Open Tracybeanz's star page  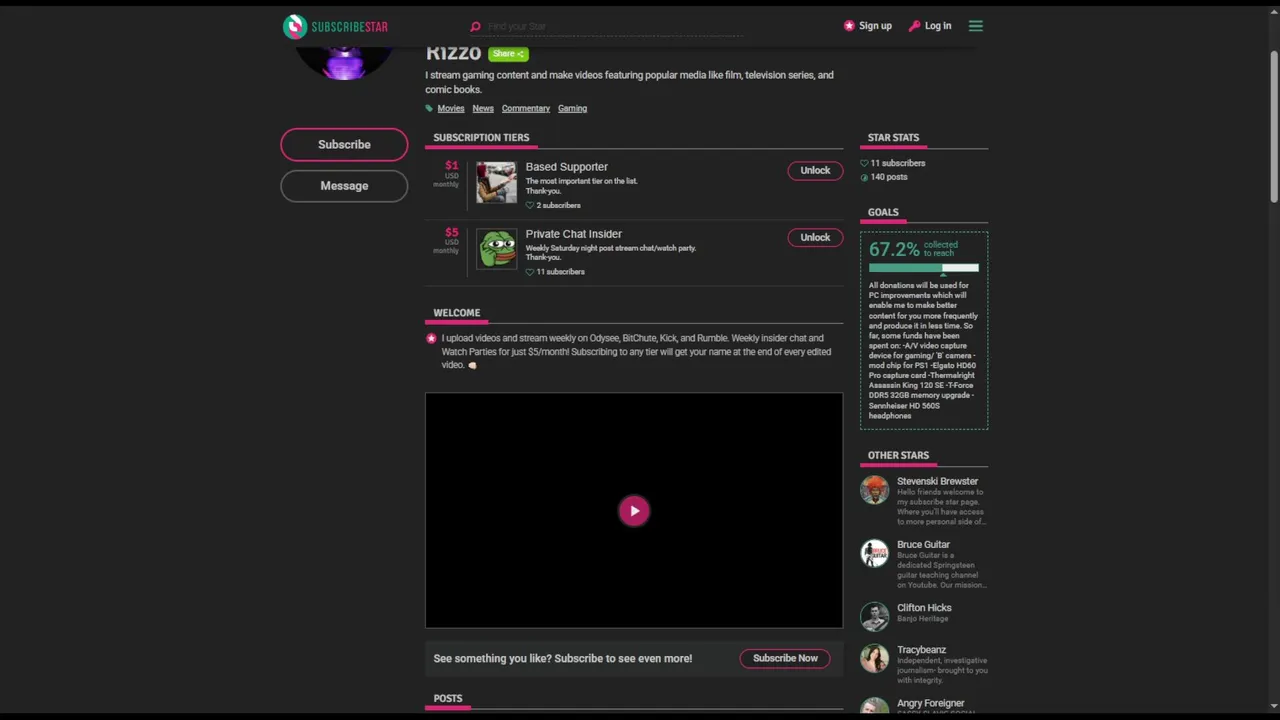[921, 650]
